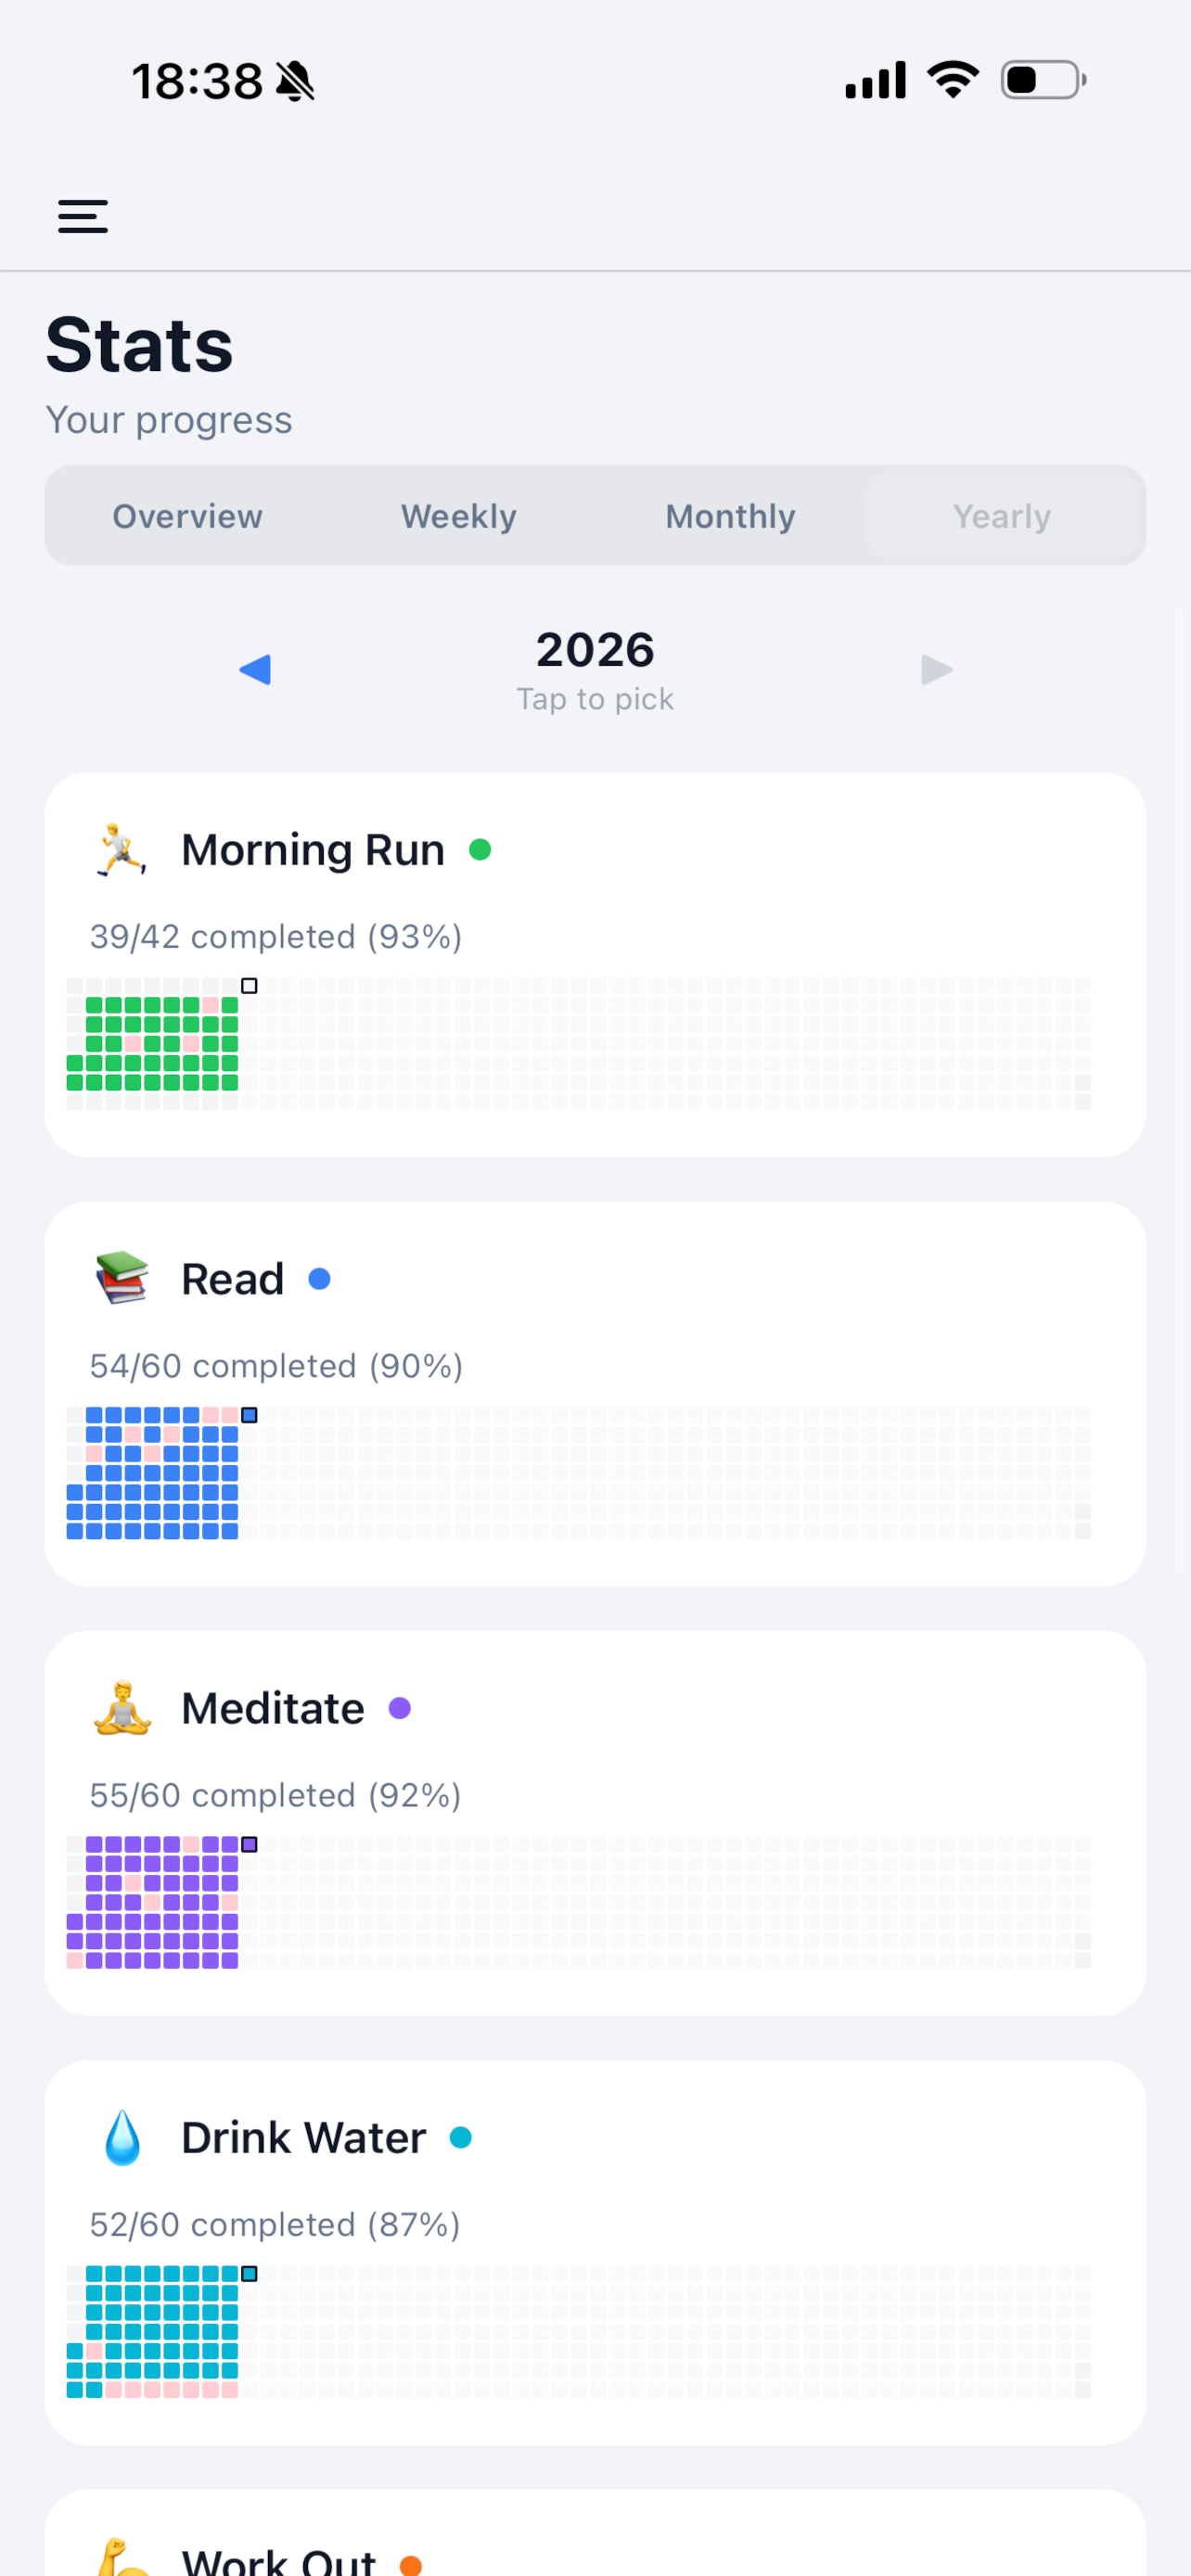Toggle the blue status dot beside Read

click(321, 1279)
